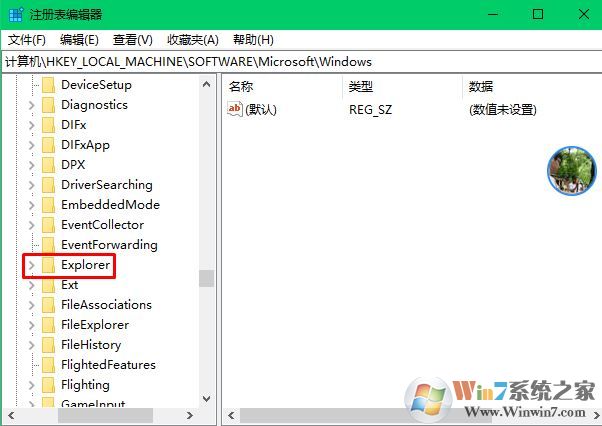Expand the EmbeddedMode key
This screenshot has height=426, width=602.
32,205
